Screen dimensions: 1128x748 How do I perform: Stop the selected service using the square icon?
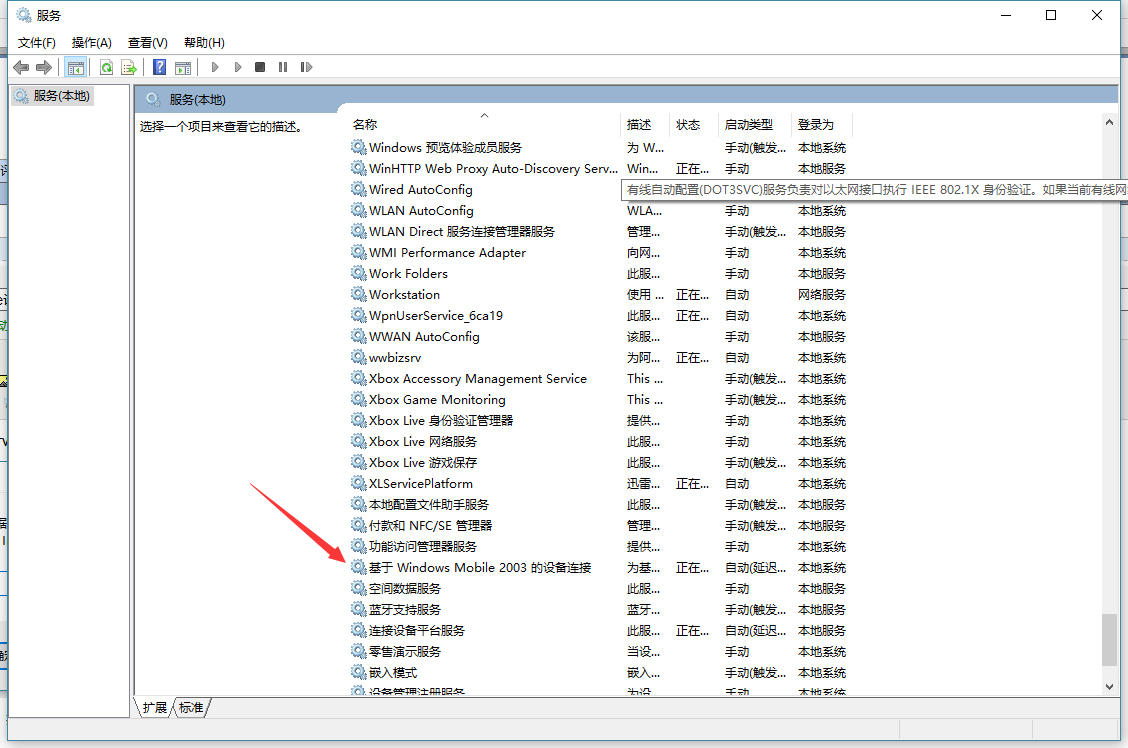259,66
